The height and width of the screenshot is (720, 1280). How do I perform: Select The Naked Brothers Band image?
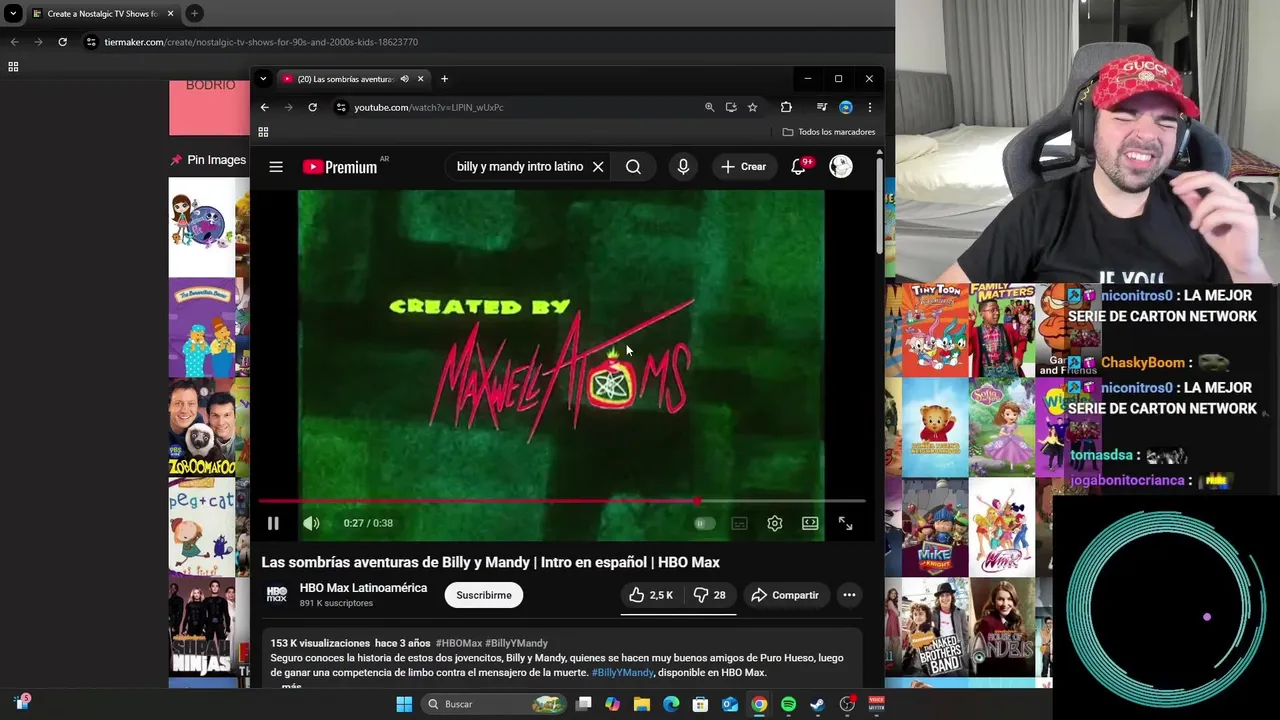(x=935, y=627)
